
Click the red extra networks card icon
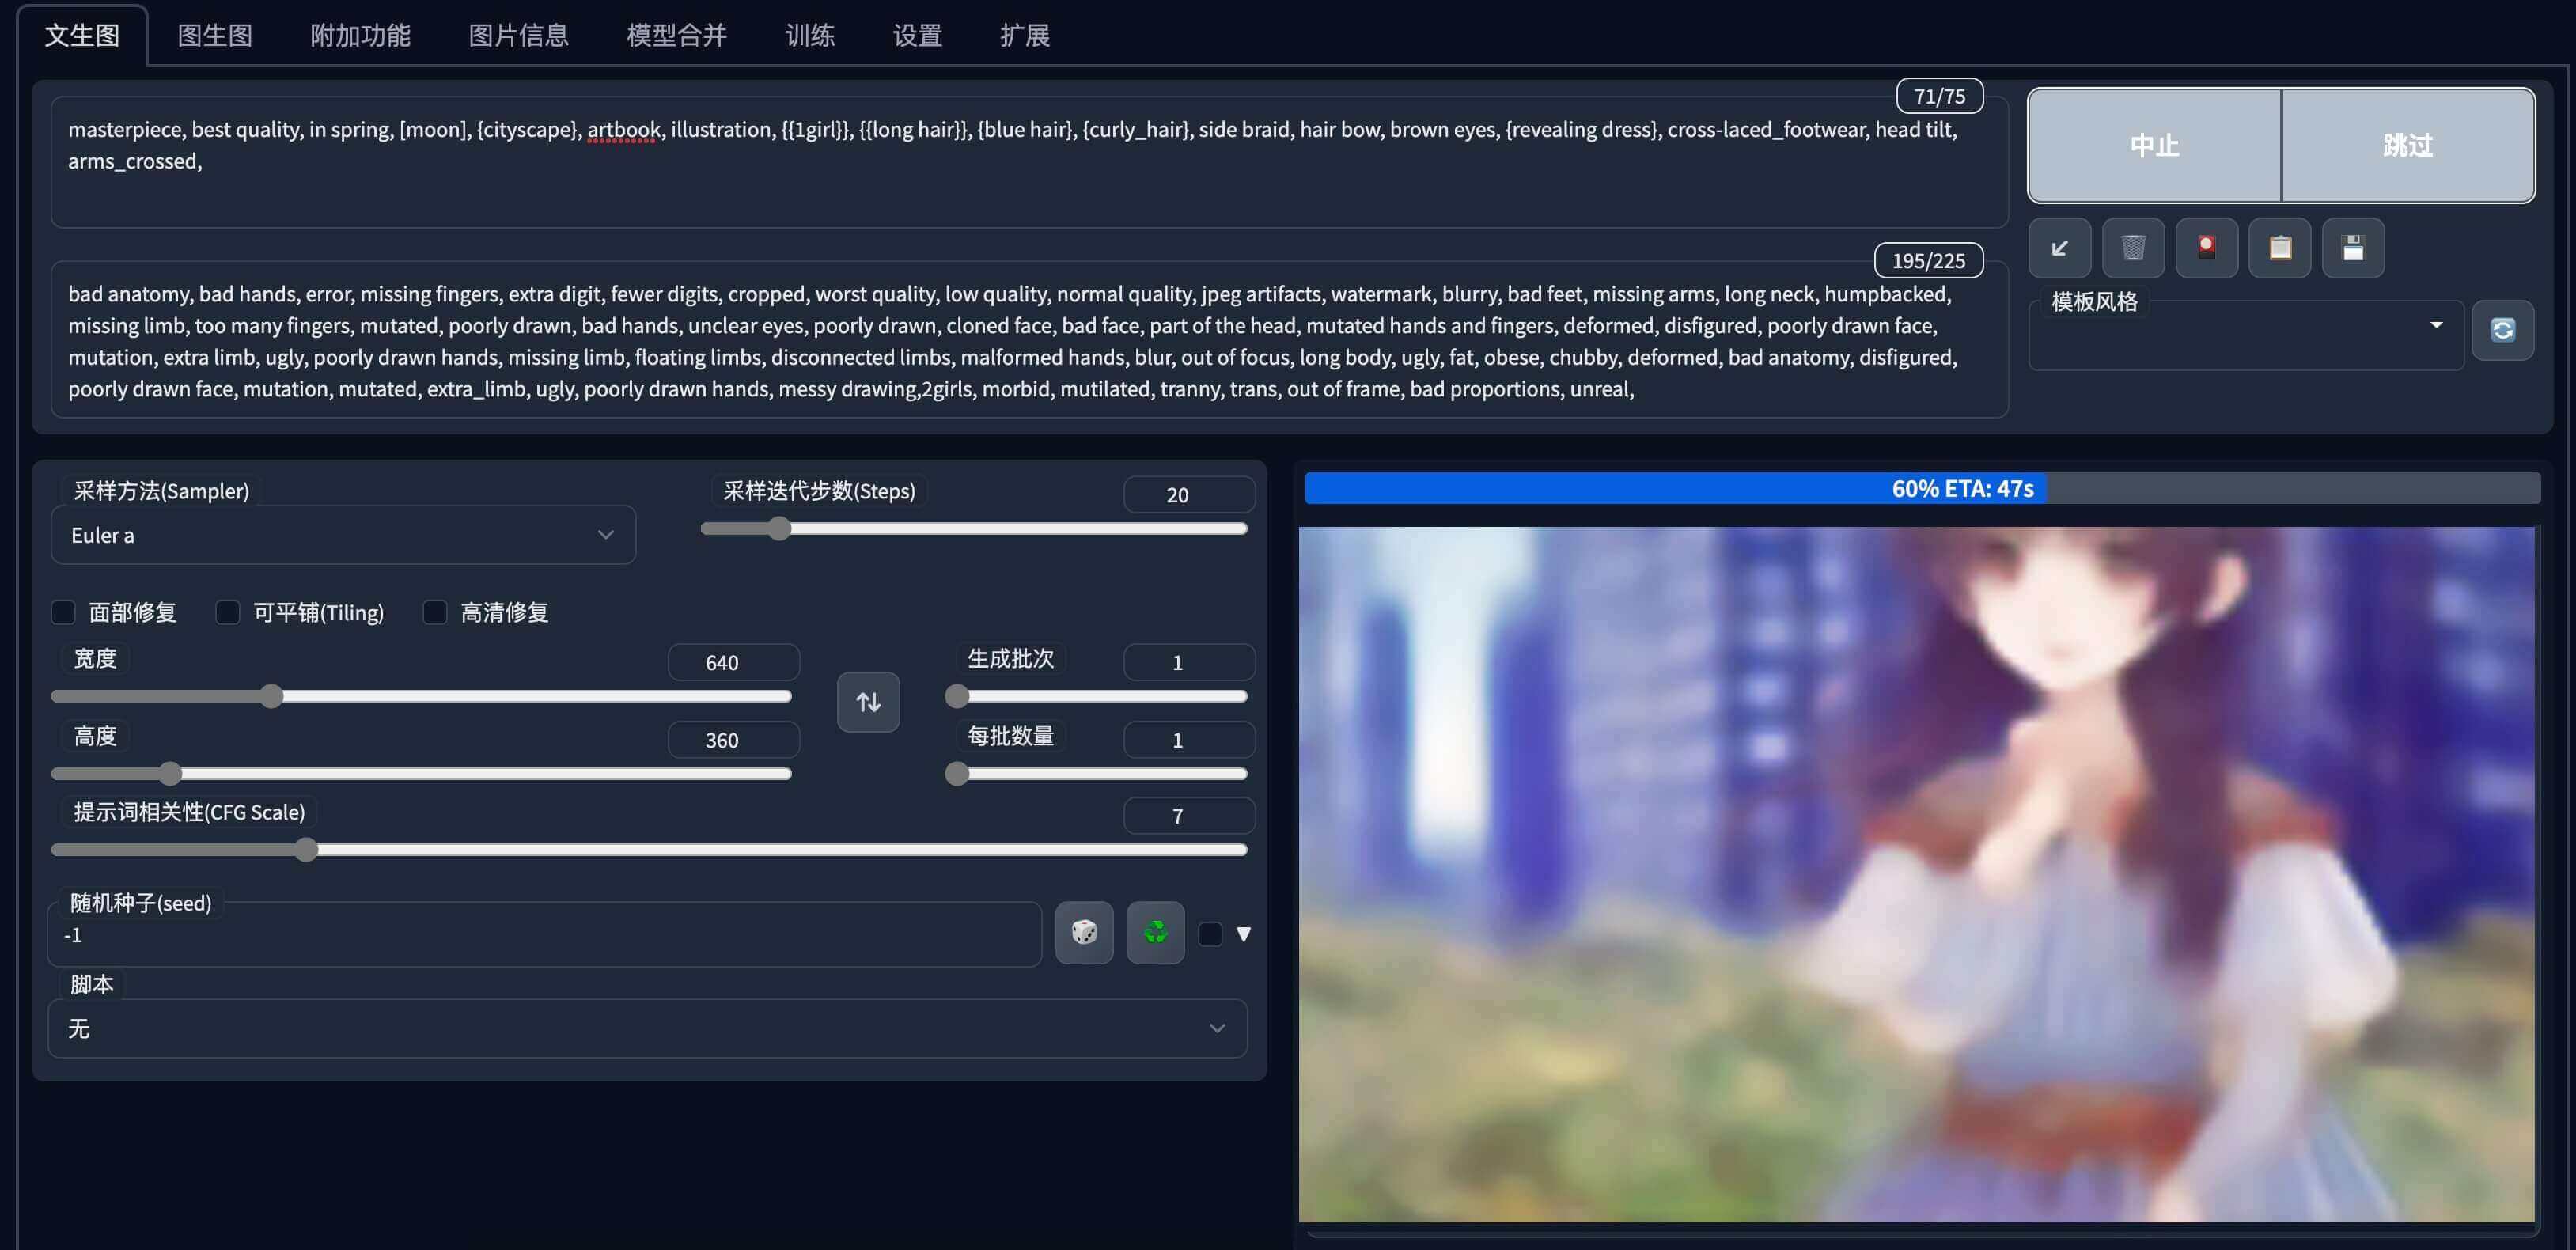coord(2206,248)
